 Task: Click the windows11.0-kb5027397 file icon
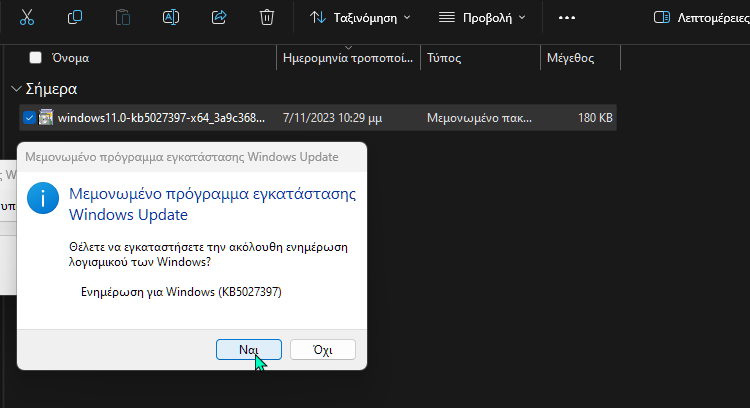[46, 117]
